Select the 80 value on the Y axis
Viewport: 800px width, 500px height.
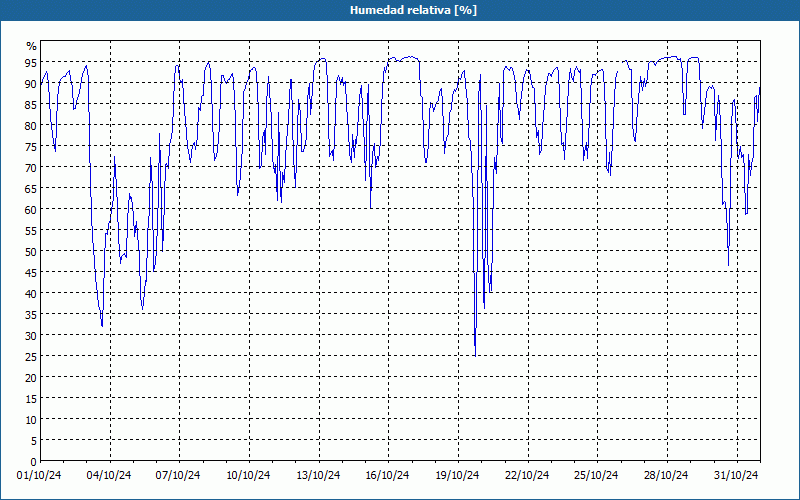31,126
